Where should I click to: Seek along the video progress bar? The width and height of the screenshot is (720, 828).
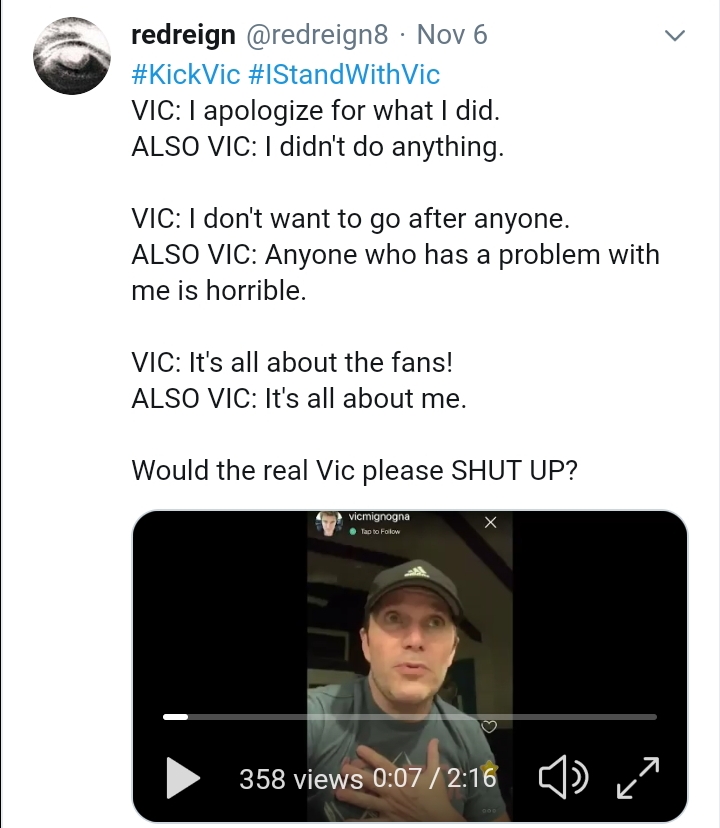tap(410, 717)
